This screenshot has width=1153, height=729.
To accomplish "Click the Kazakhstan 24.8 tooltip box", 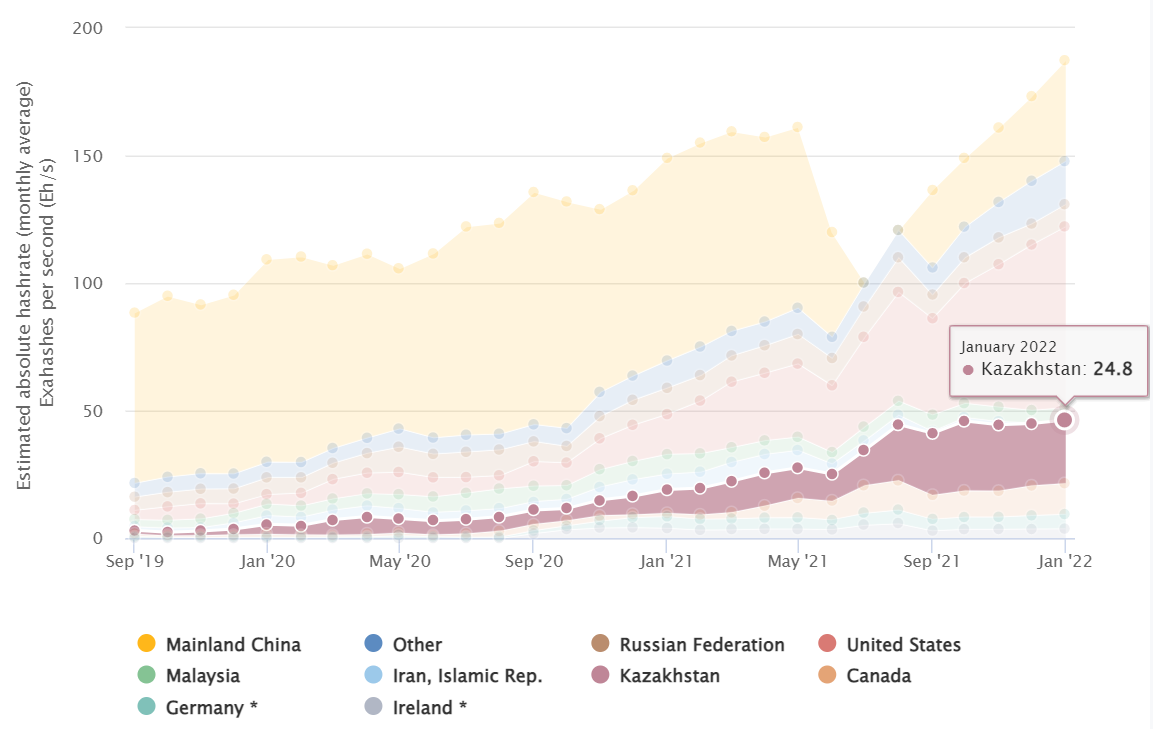I will click(1046, 359).
